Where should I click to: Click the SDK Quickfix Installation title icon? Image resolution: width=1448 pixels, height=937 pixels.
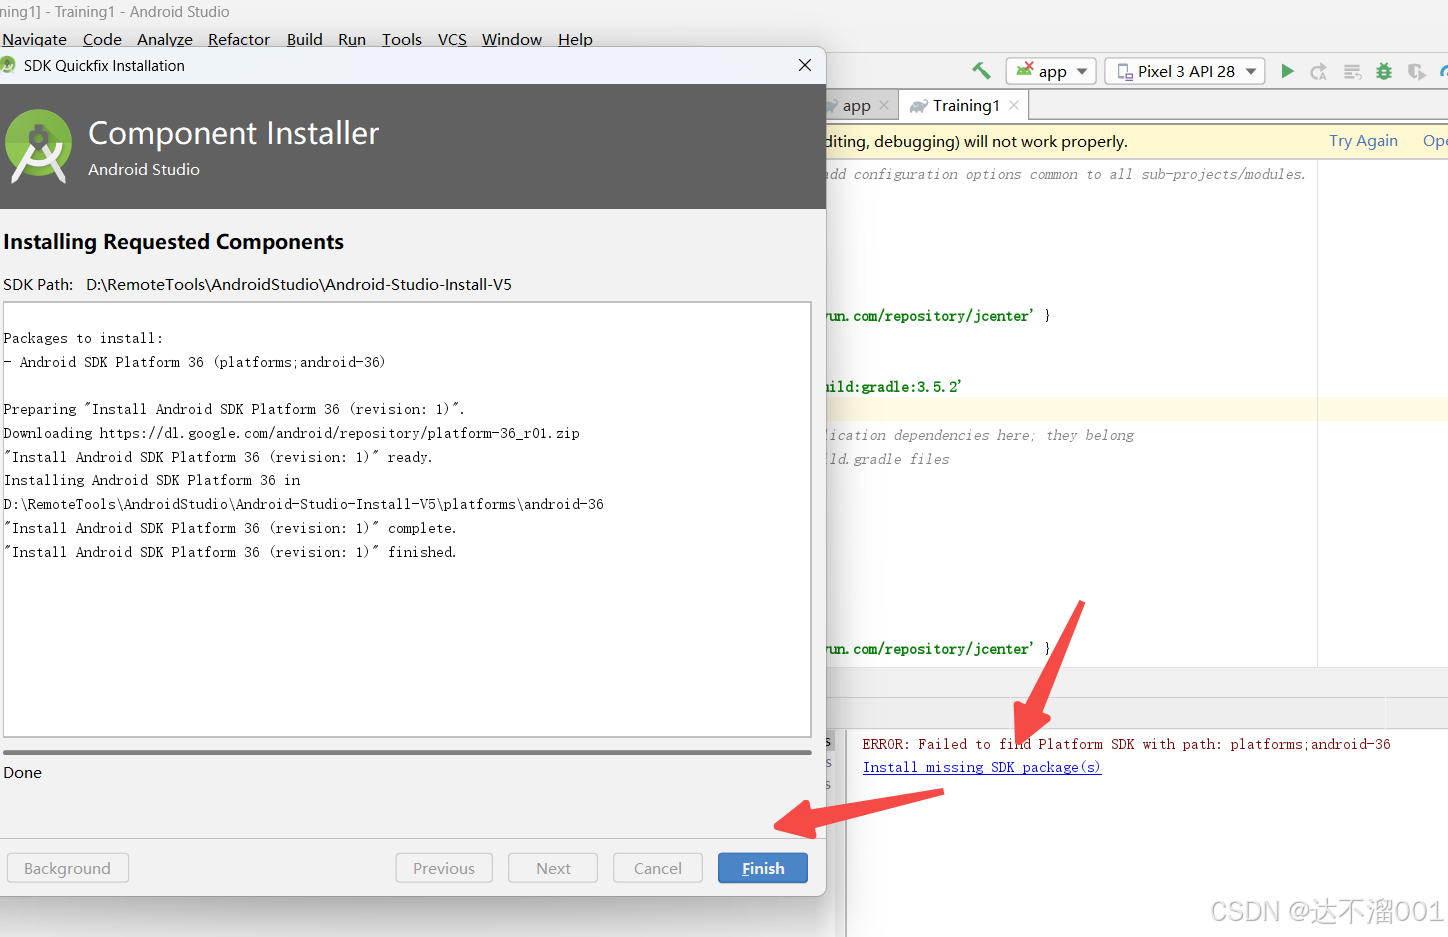pos(8,65)
